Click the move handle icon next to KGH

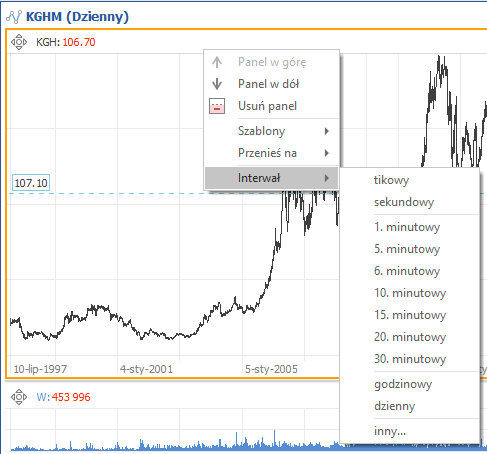point(19,42)
